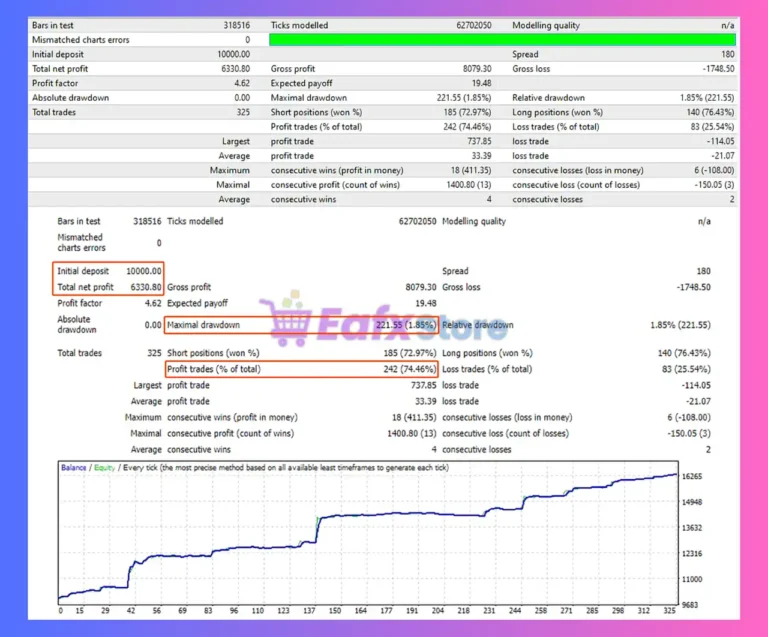
Task: Click the 10000.00 initial deposit in the upper table
Action: [234, 54]
